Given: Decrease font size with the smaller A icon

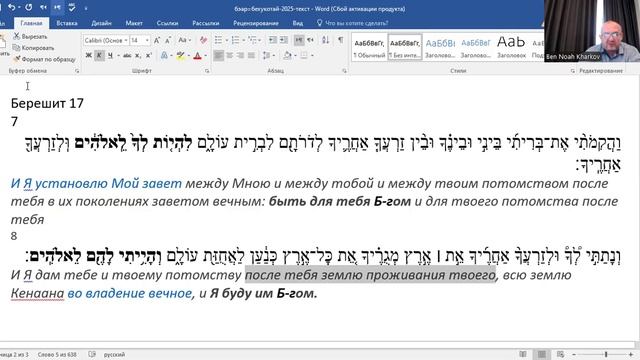Looking at the screenshot, I should click(x=168, y=40).
